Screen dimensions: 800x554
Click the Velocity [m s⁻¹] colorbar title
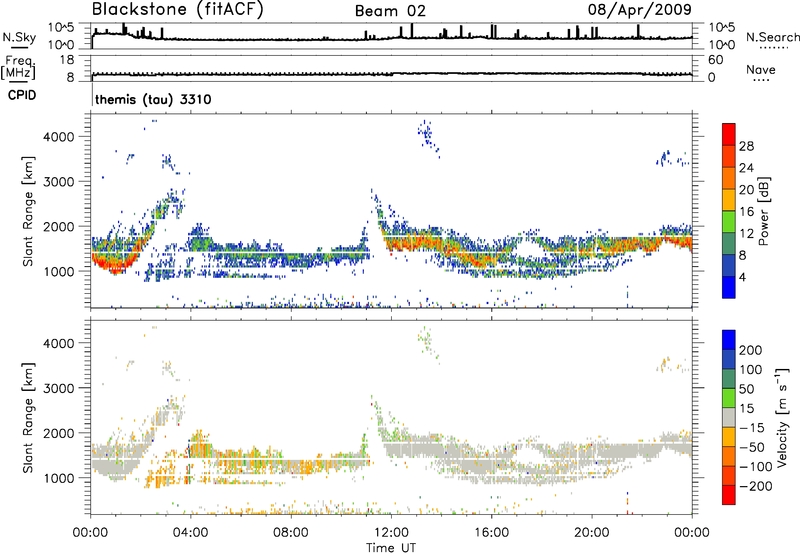(782, 417)
